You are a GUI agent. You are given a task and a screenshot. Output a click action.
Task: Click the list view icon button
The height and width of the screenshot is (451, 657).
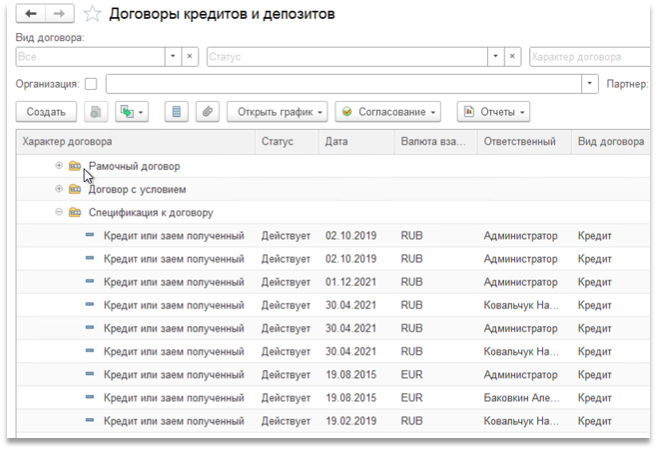tap(176, 112)
